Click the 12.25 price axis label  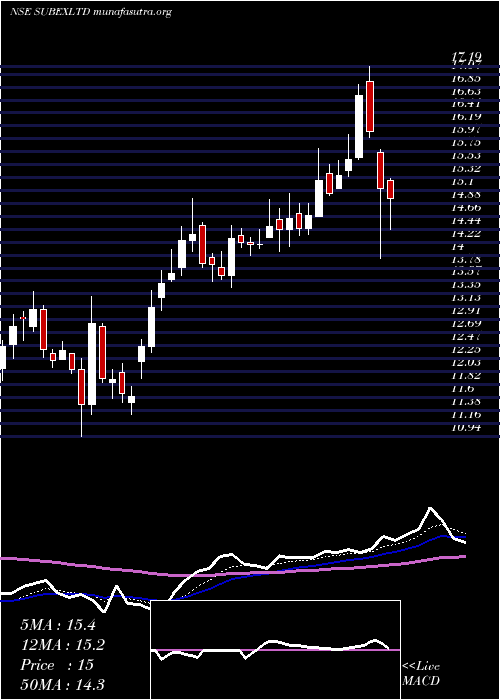pos(466,350)
